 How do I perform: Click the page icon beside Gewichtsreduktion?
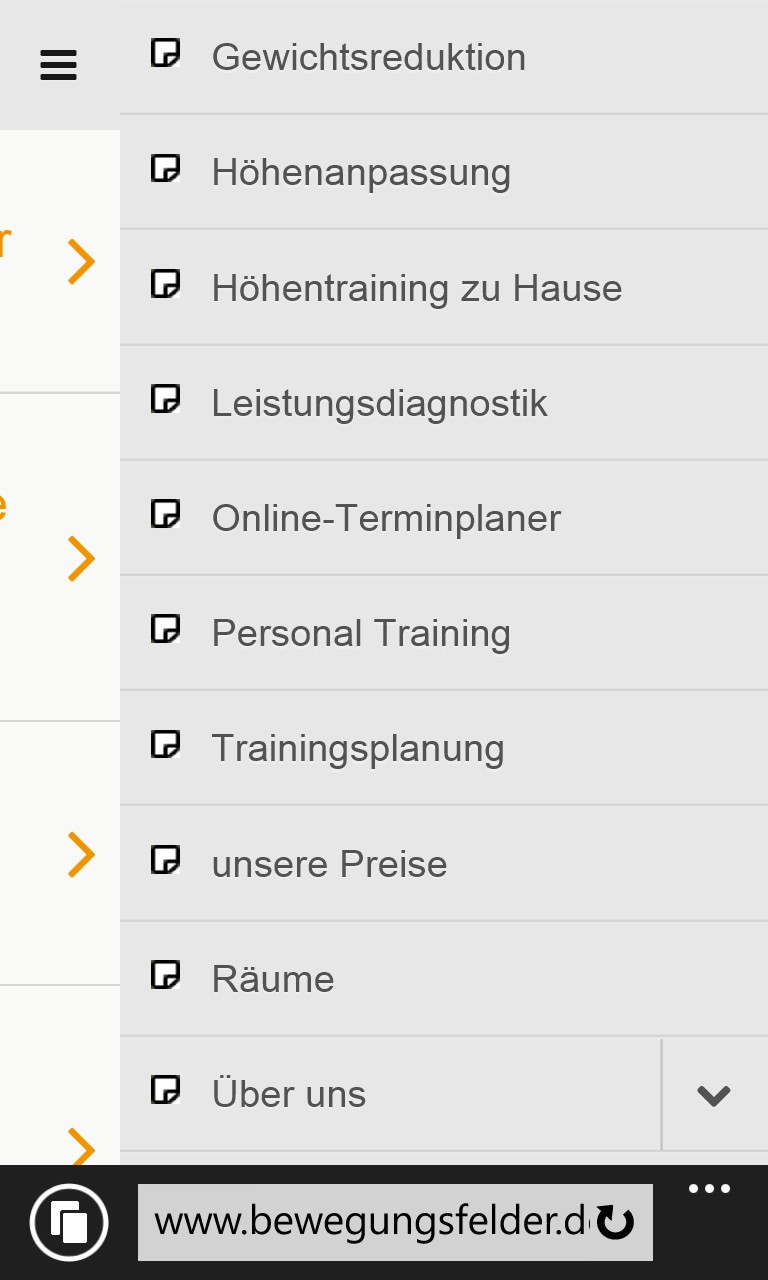click(x=165, y=53)
